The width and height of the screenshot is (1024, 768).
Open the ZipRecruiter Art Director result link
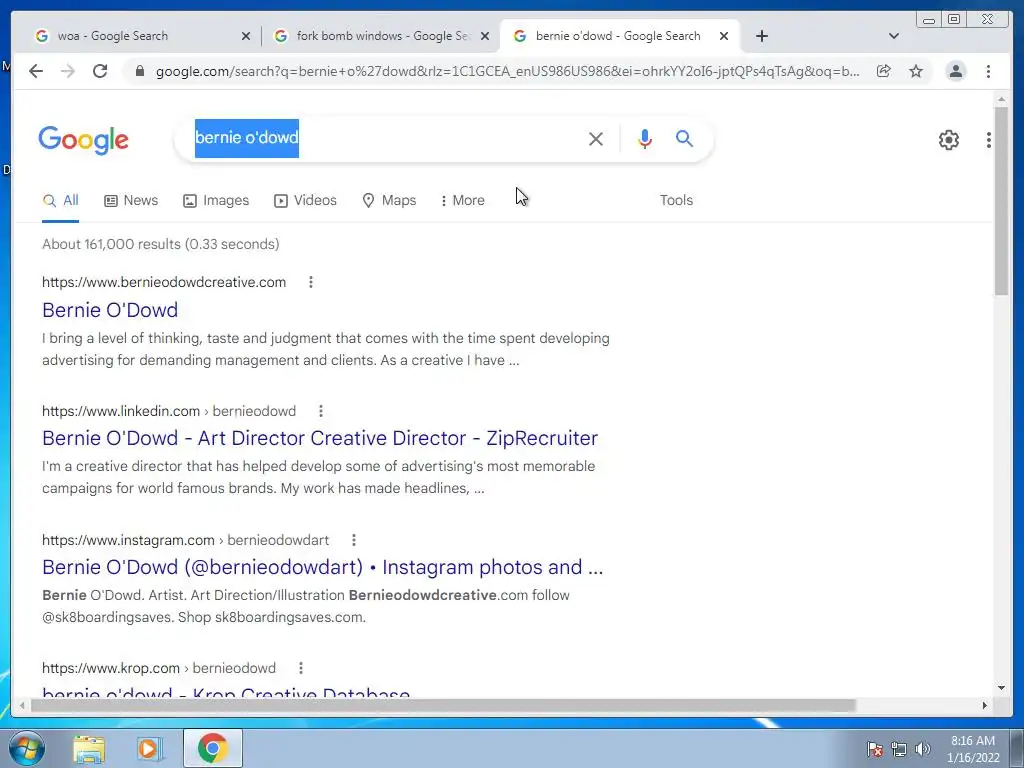tap(320, 438)
